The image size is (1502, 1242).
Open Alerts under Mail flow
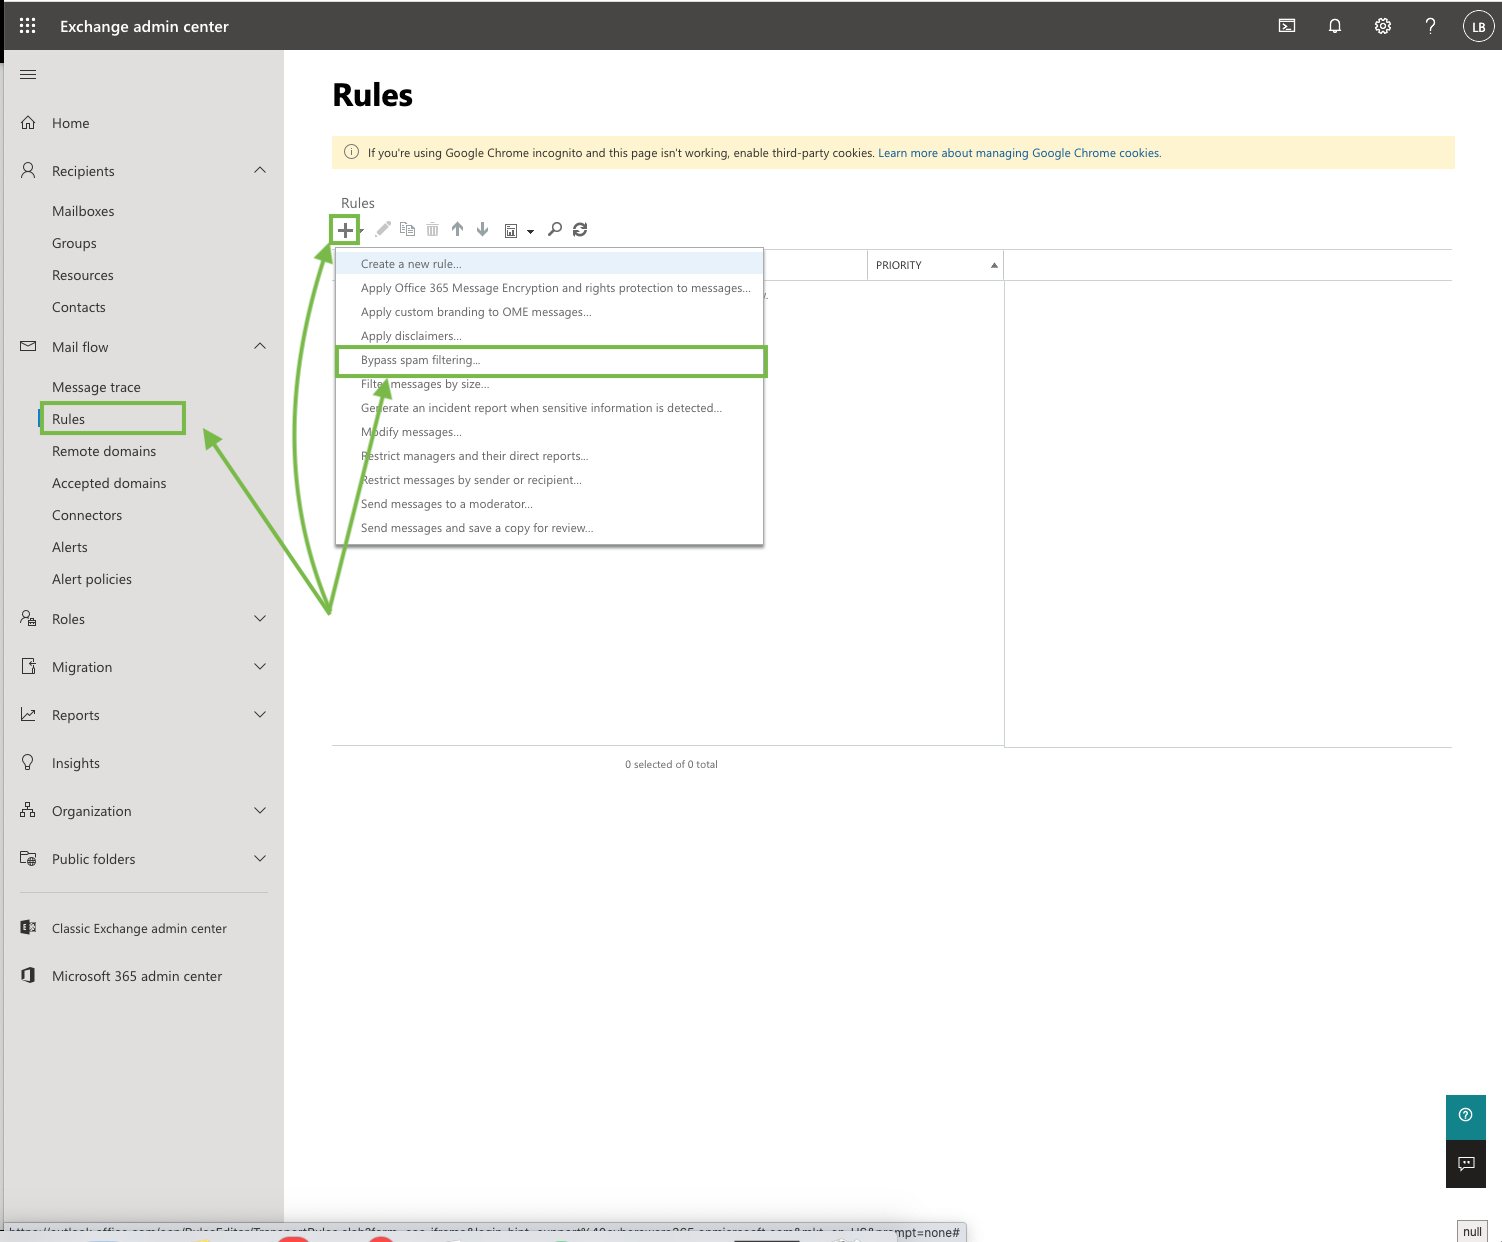70,547
